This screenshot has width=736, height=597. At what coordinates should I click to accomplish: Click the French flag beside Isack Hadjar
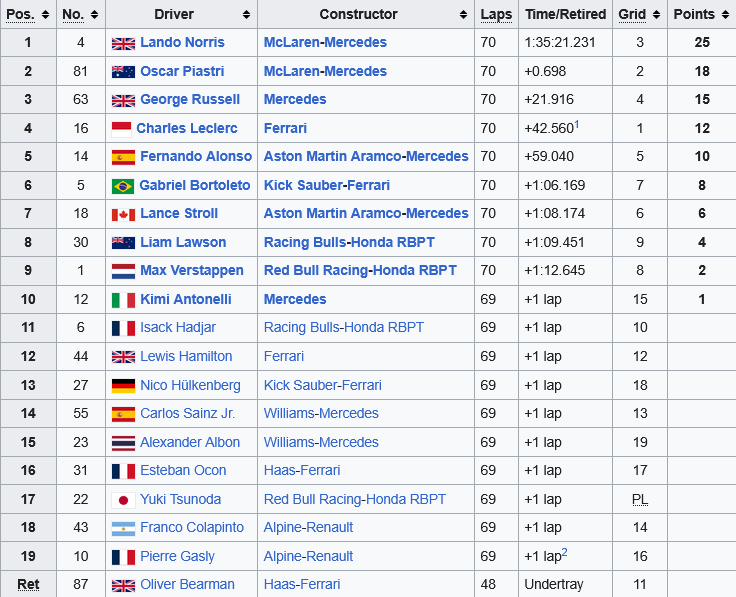click(x=123, y=328)
